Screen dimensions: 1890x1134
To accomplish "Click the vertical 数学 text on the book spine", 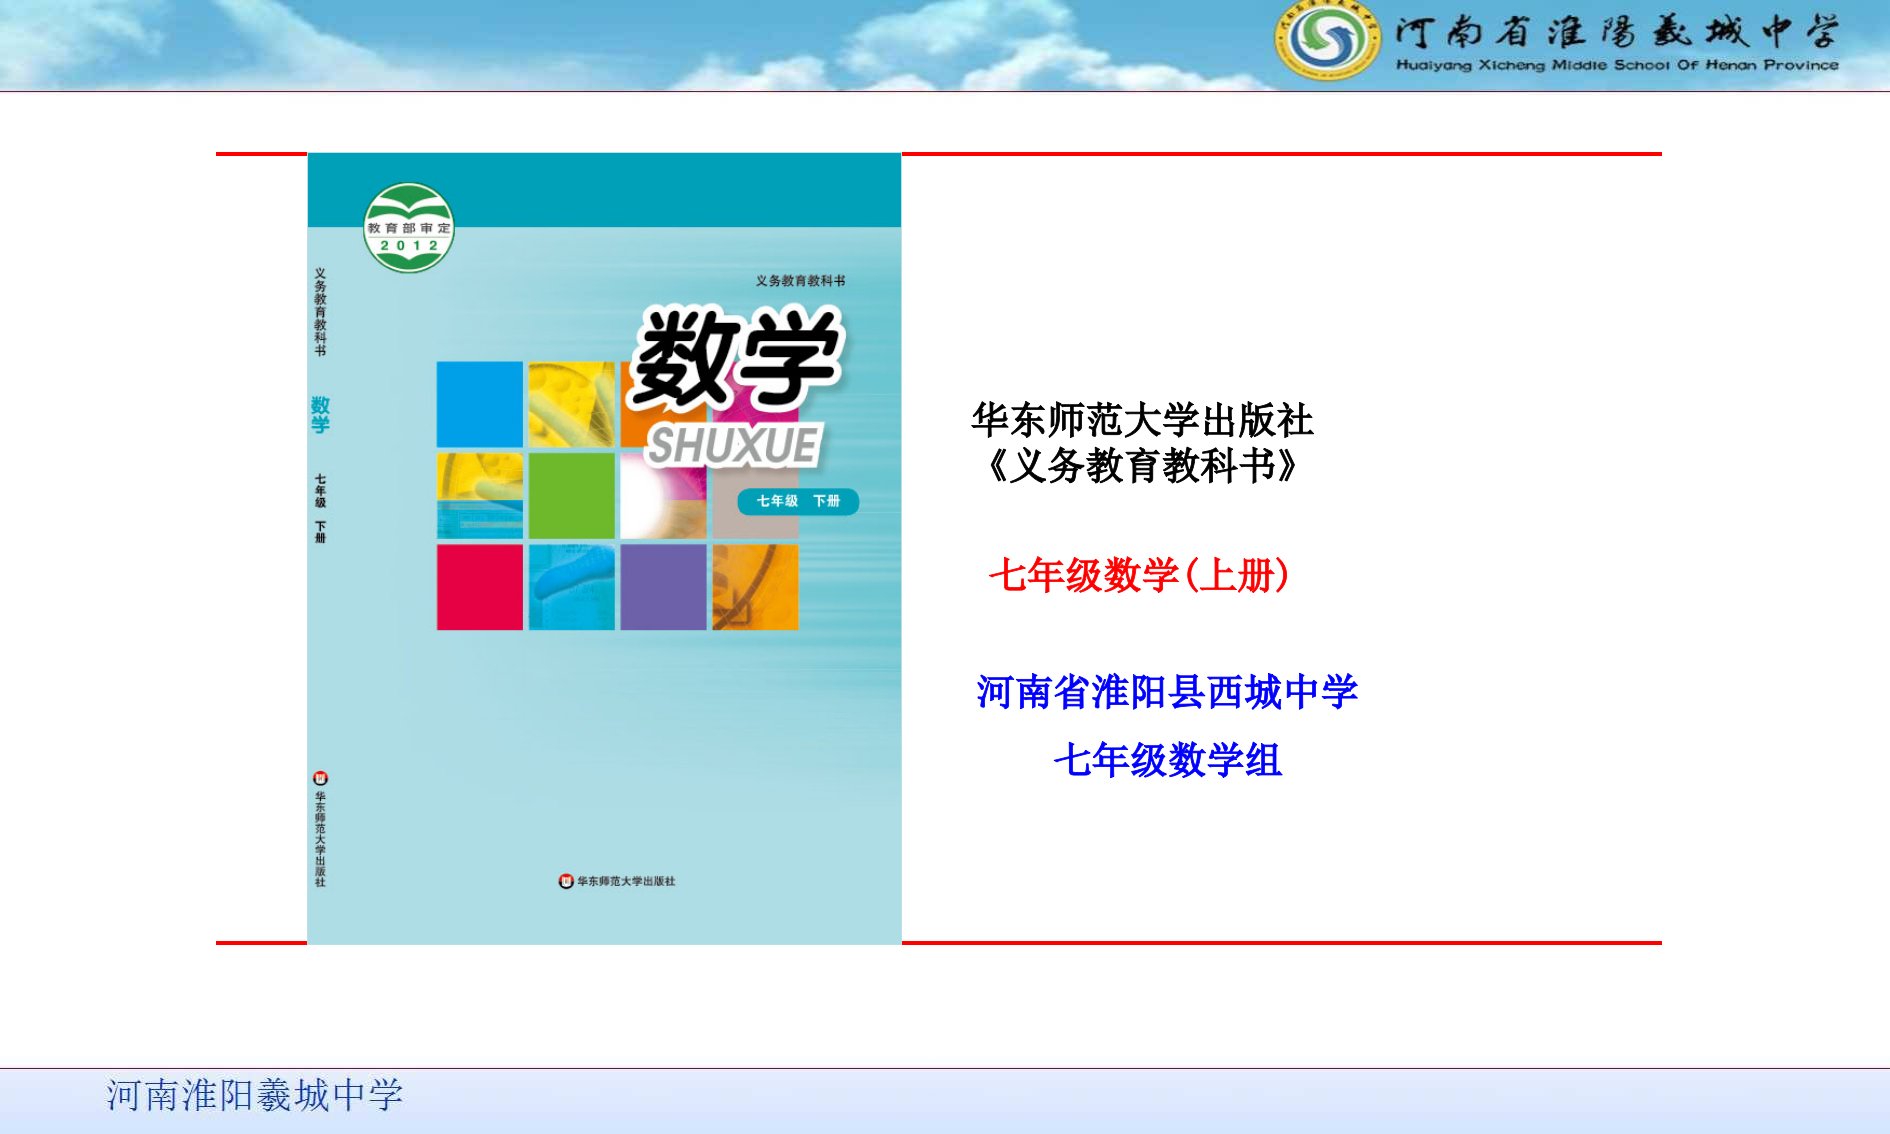I will point(320,414).
